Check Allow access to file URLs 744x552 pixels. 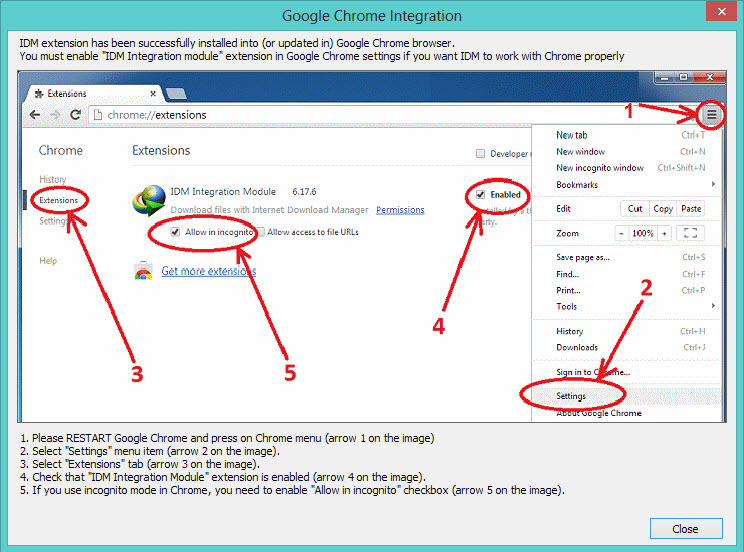[260, 232]
